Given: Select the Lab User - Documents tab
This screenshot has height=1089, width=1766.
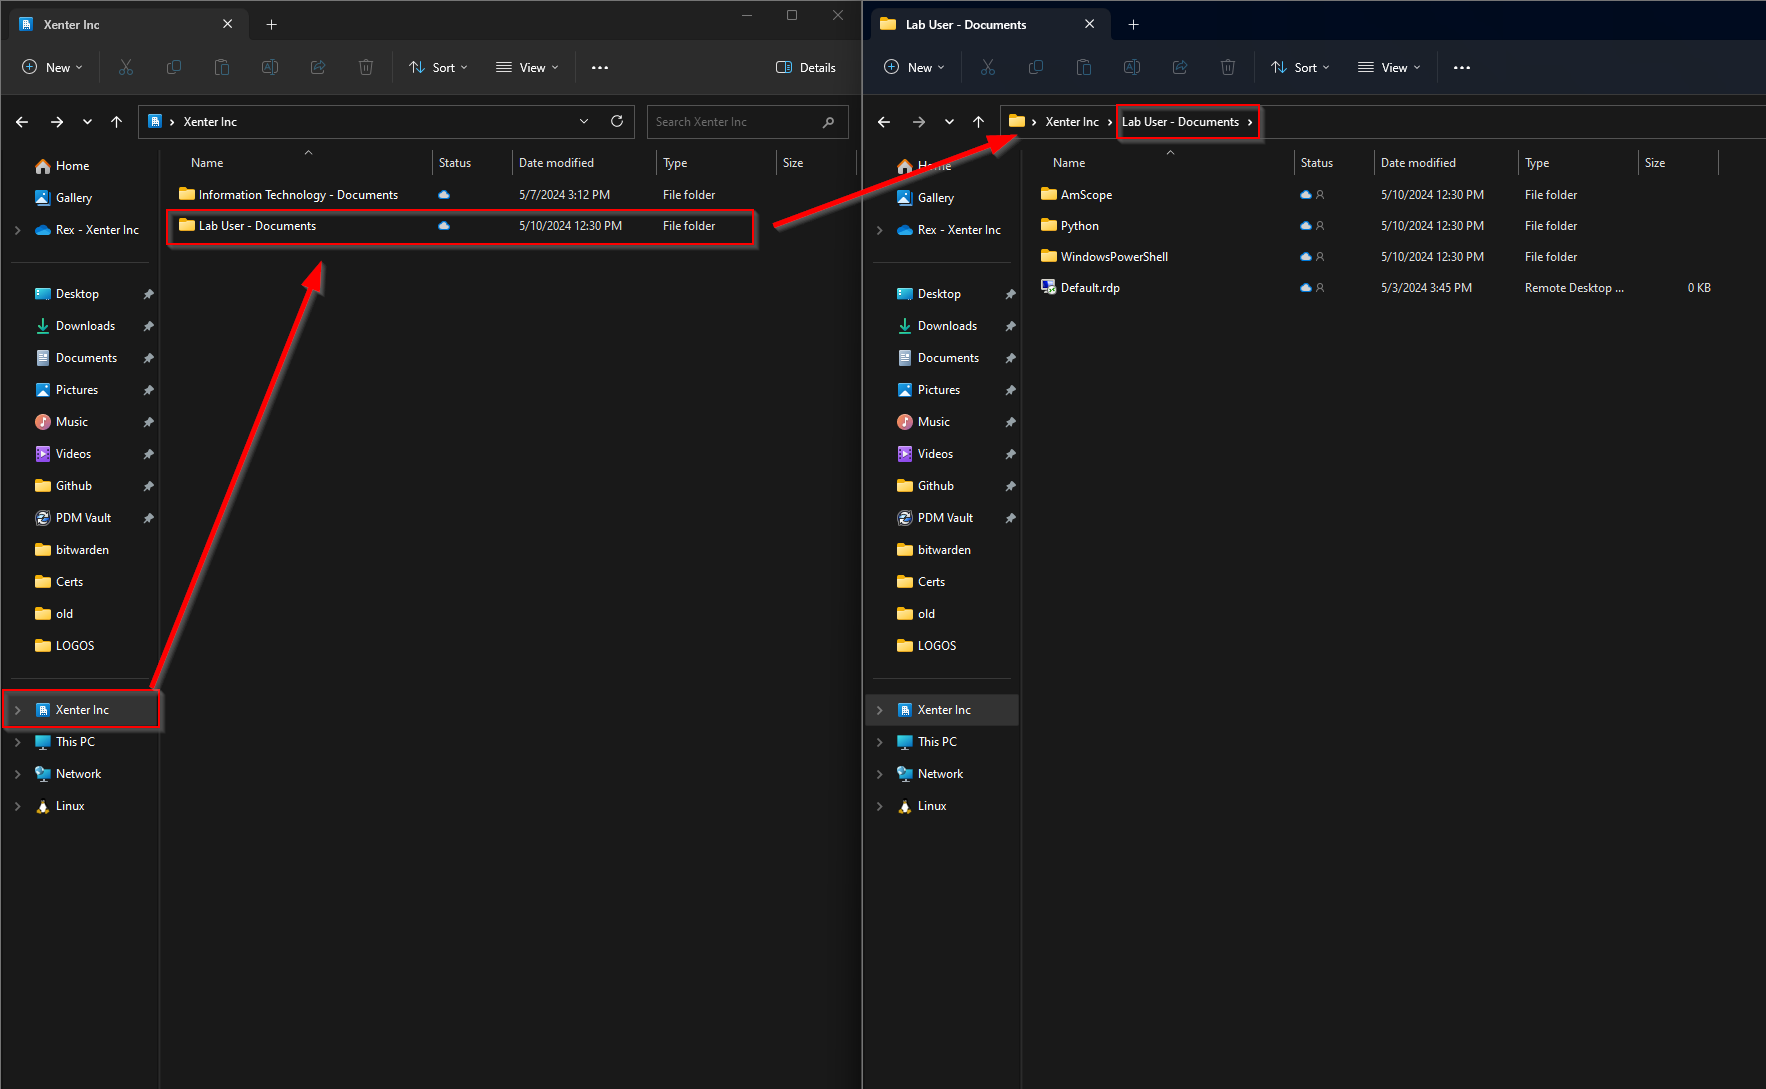Looking at the screenshot, I should point(966,24).
